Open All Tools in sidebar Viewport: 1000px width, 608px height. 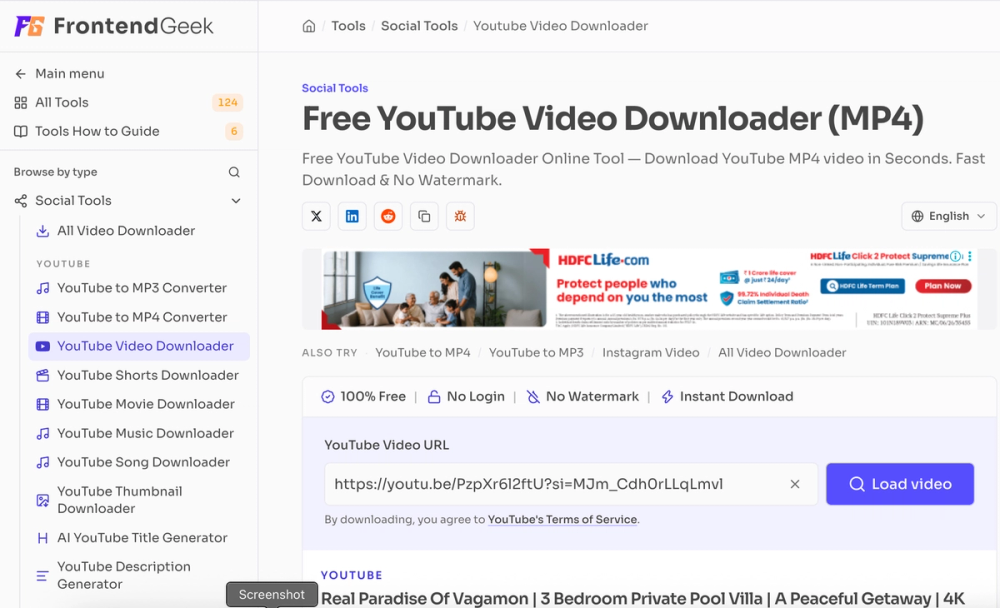128,103
